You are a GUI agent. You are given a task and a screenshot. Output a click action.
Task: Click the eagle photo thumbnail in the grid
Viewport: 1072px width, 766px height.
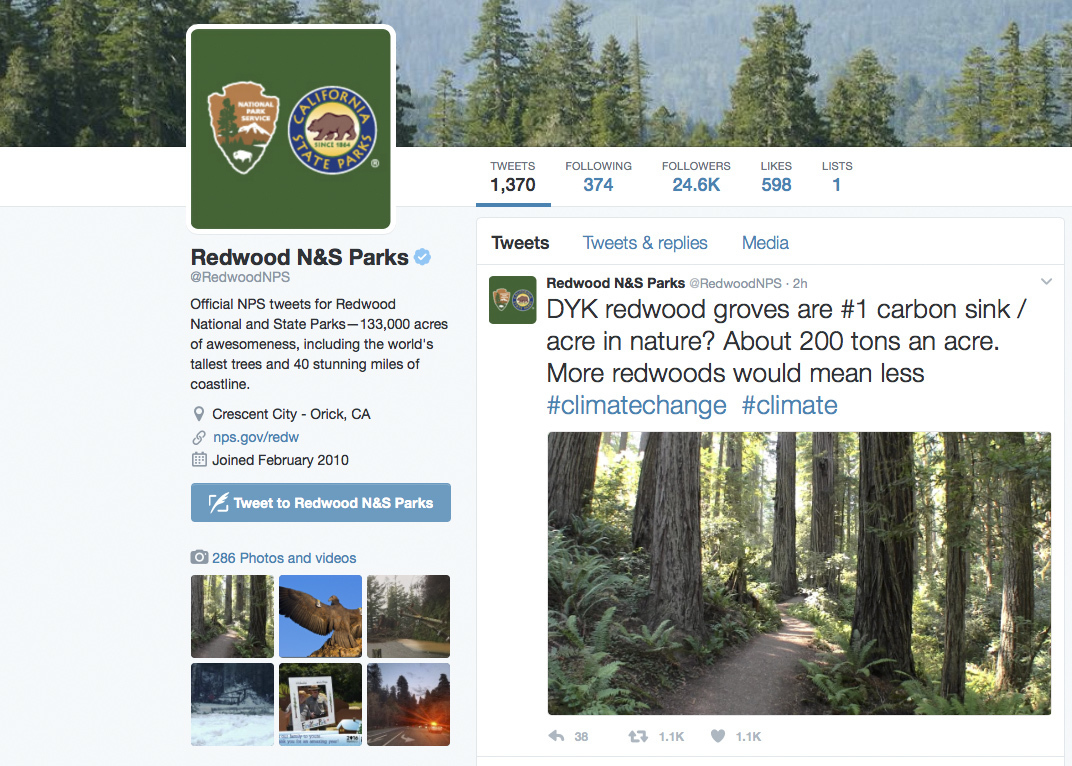click(320, 616)
